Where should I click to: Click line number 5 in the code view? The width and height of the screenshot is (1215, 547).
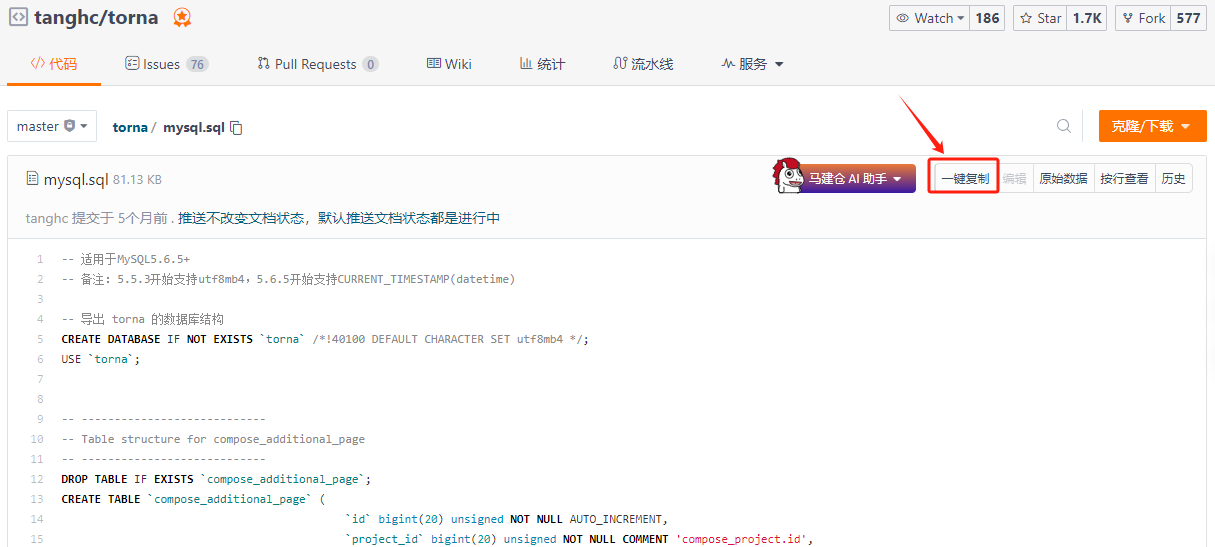pos(40,339)
